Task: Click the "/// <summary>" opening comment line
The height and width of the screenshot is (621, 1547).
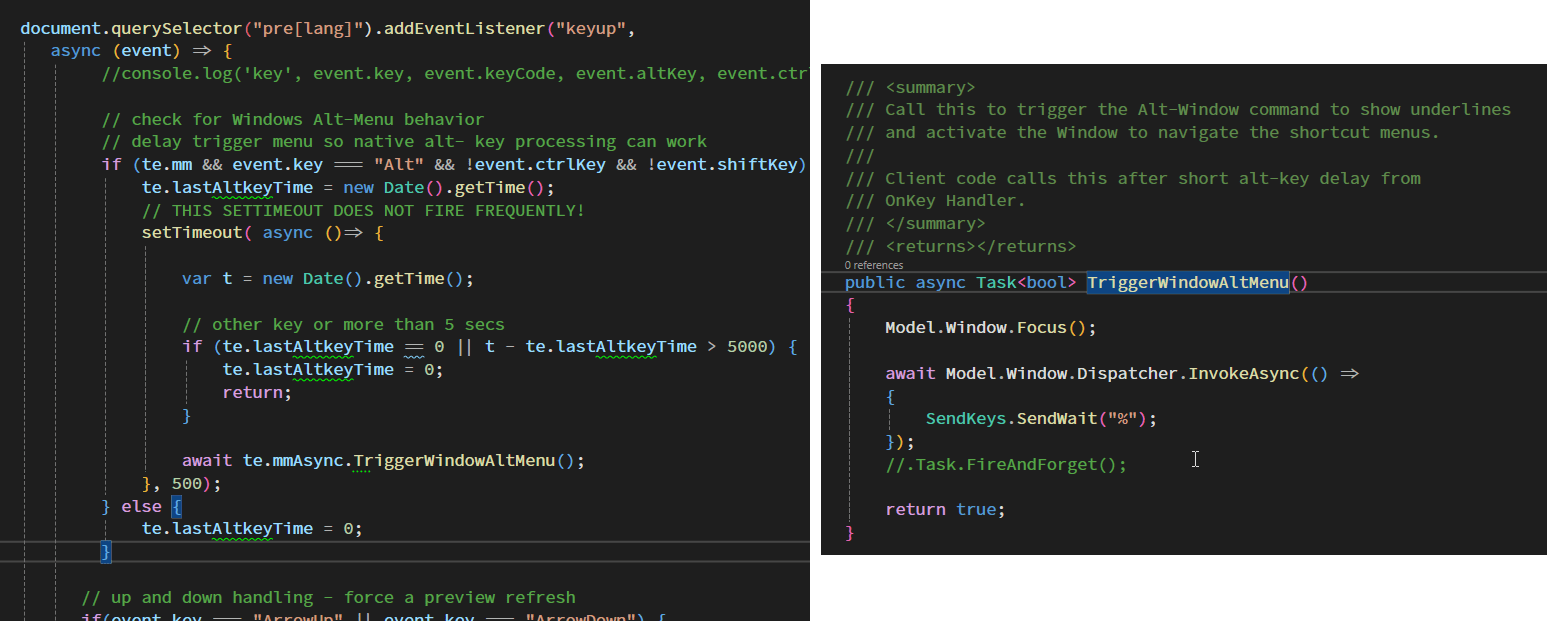Action: point(910,87)
